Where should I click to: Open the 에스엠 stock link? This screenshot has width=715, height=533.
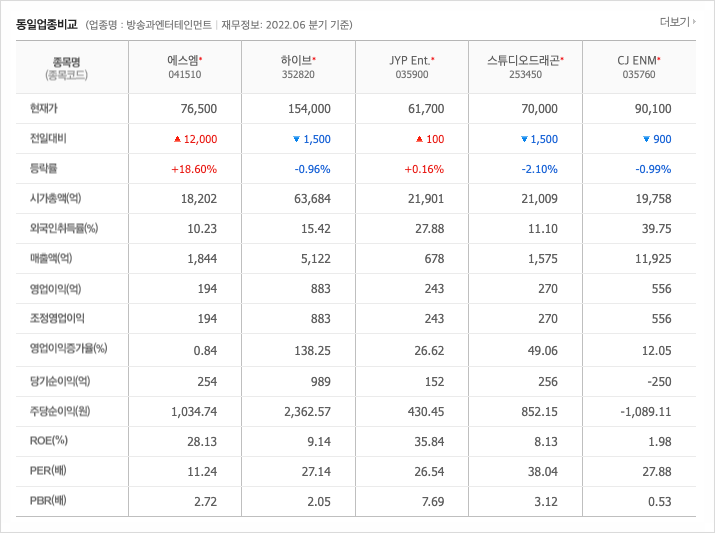[x=183, y=60]
